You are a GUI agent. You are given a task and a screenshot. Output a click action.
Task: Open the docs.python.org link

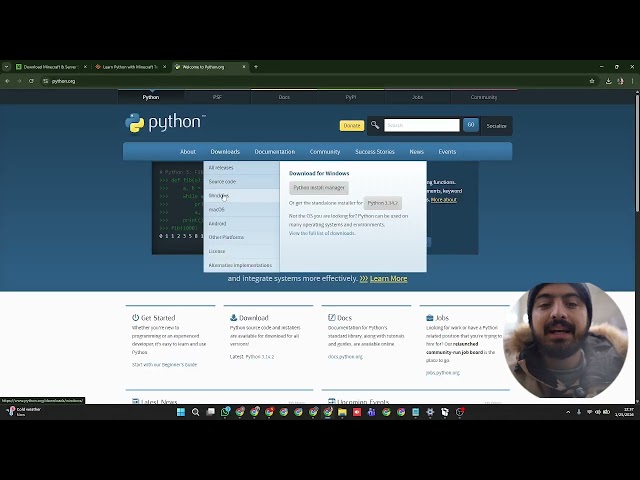345,356
